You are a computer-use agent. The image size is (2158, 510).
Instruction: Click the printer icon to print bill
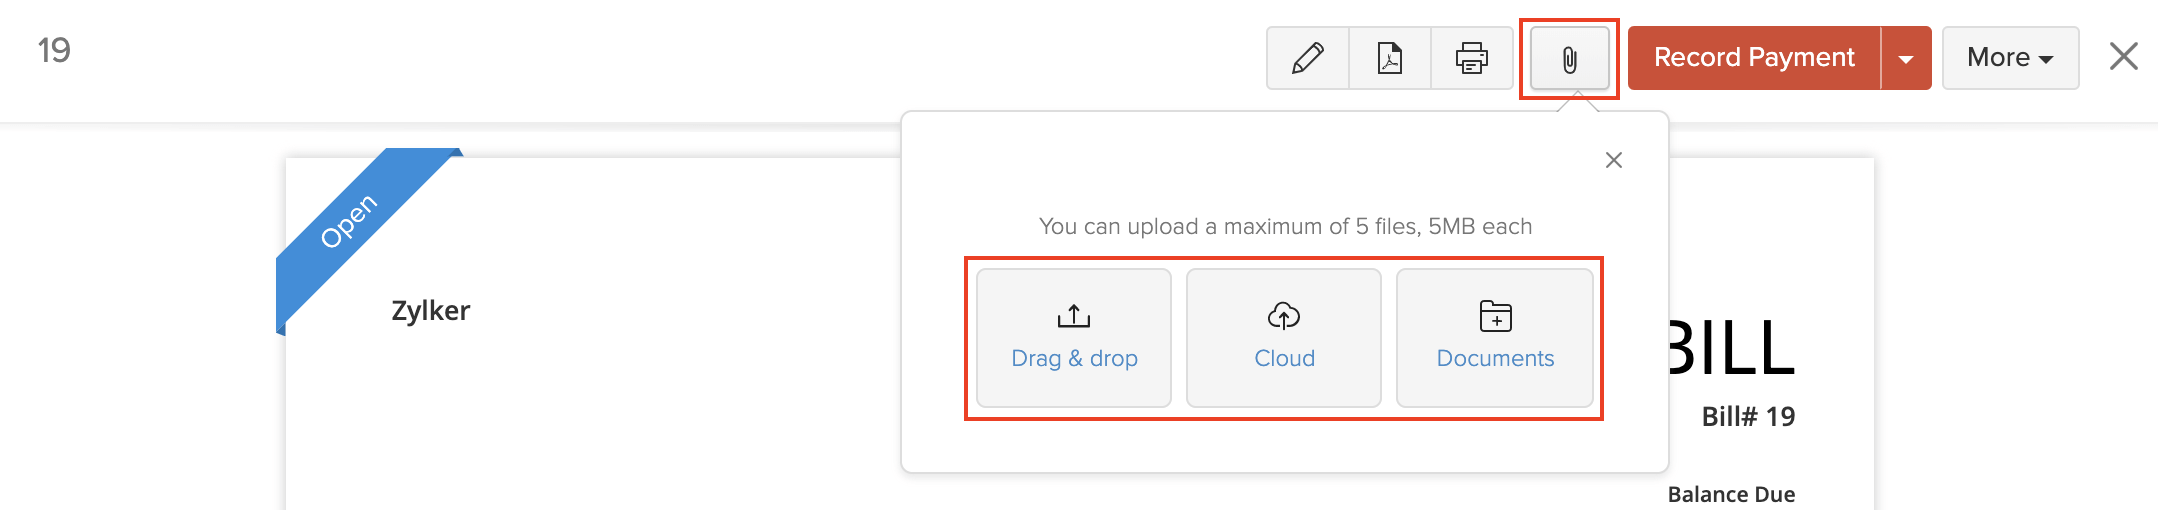[x=1471, y=58]
